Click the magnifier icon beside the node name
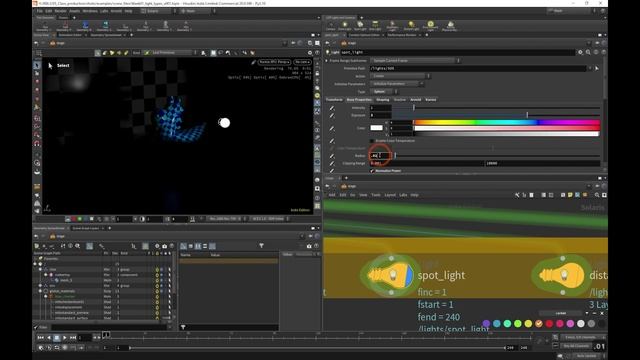Image resolution: width=640 pixels, height=360 pixels. [x=588, y=52]
